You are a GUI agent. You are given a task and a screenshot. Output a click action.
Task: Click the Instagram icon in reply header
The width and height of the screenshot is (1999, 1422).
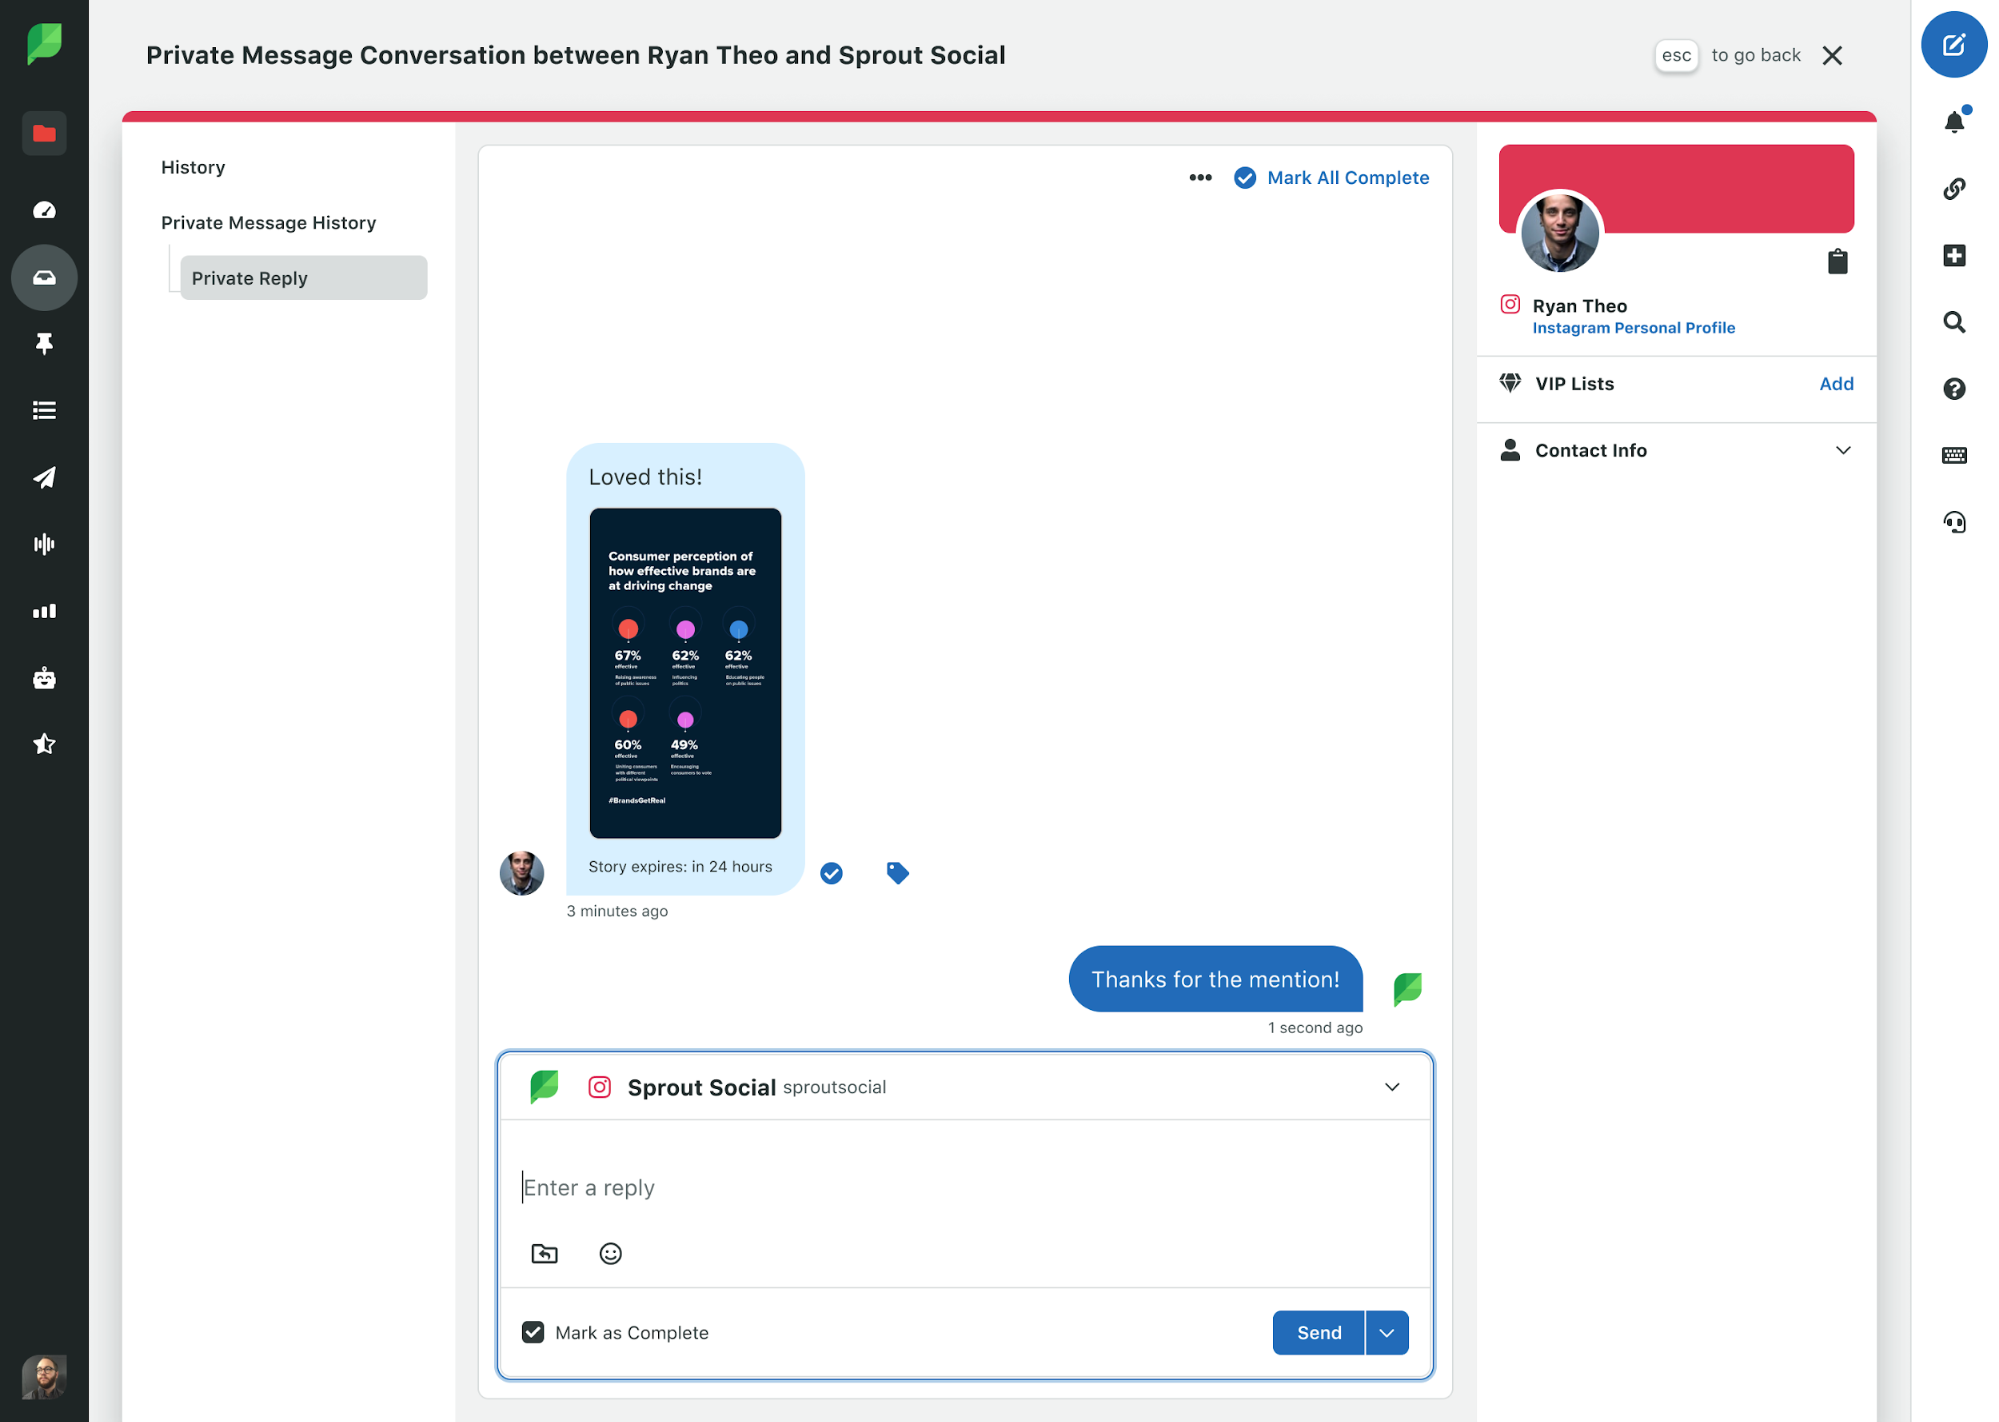point(599,1087)
